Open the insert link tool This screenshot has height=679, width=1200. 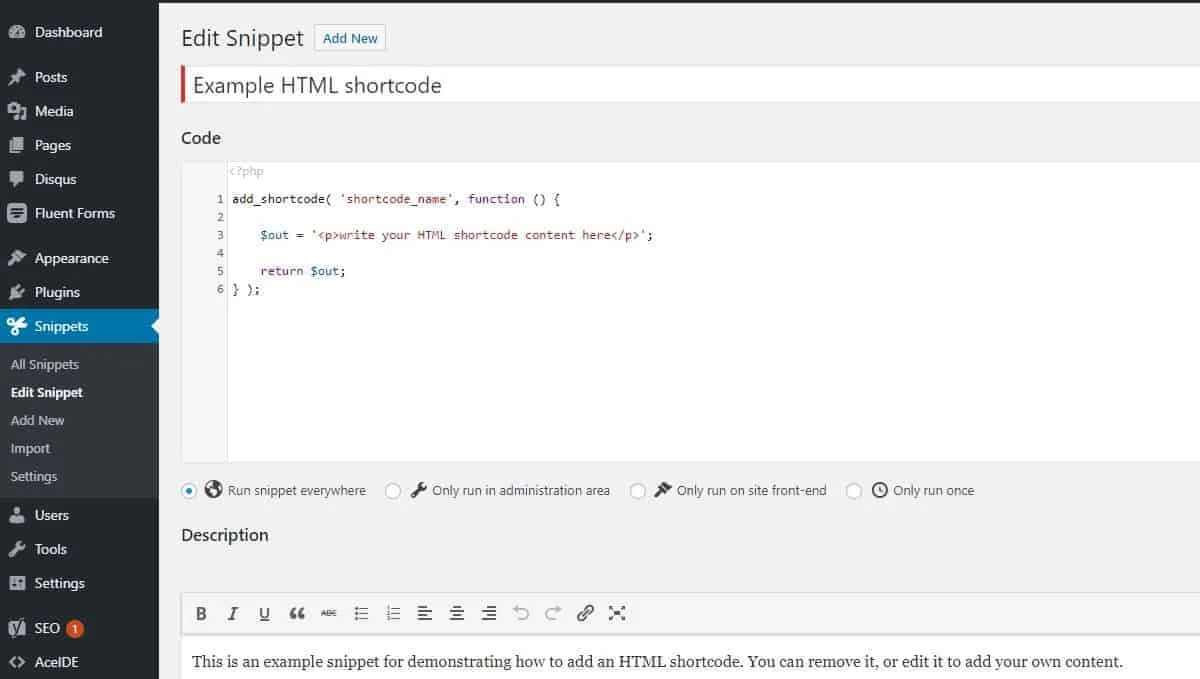pos(586,613)
